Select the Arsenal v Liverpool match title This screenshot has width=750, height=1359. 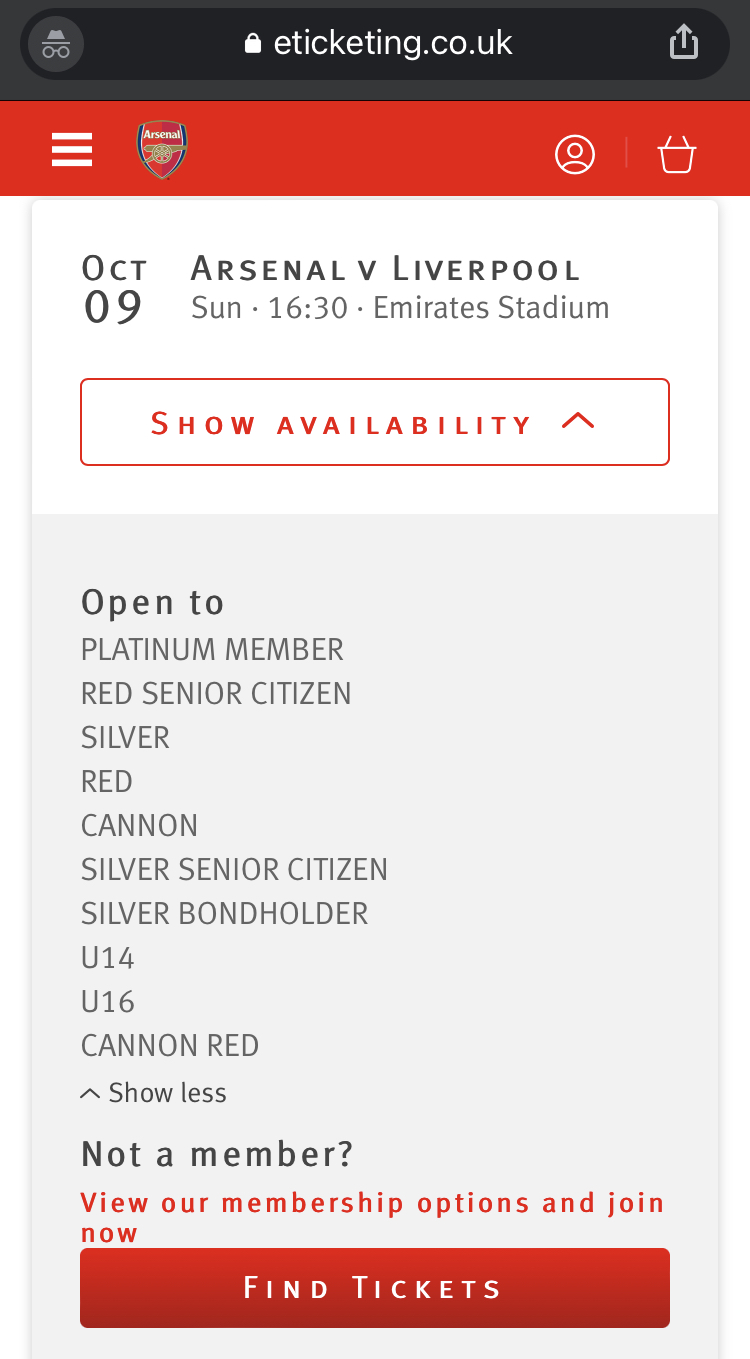tap(386, 269)
